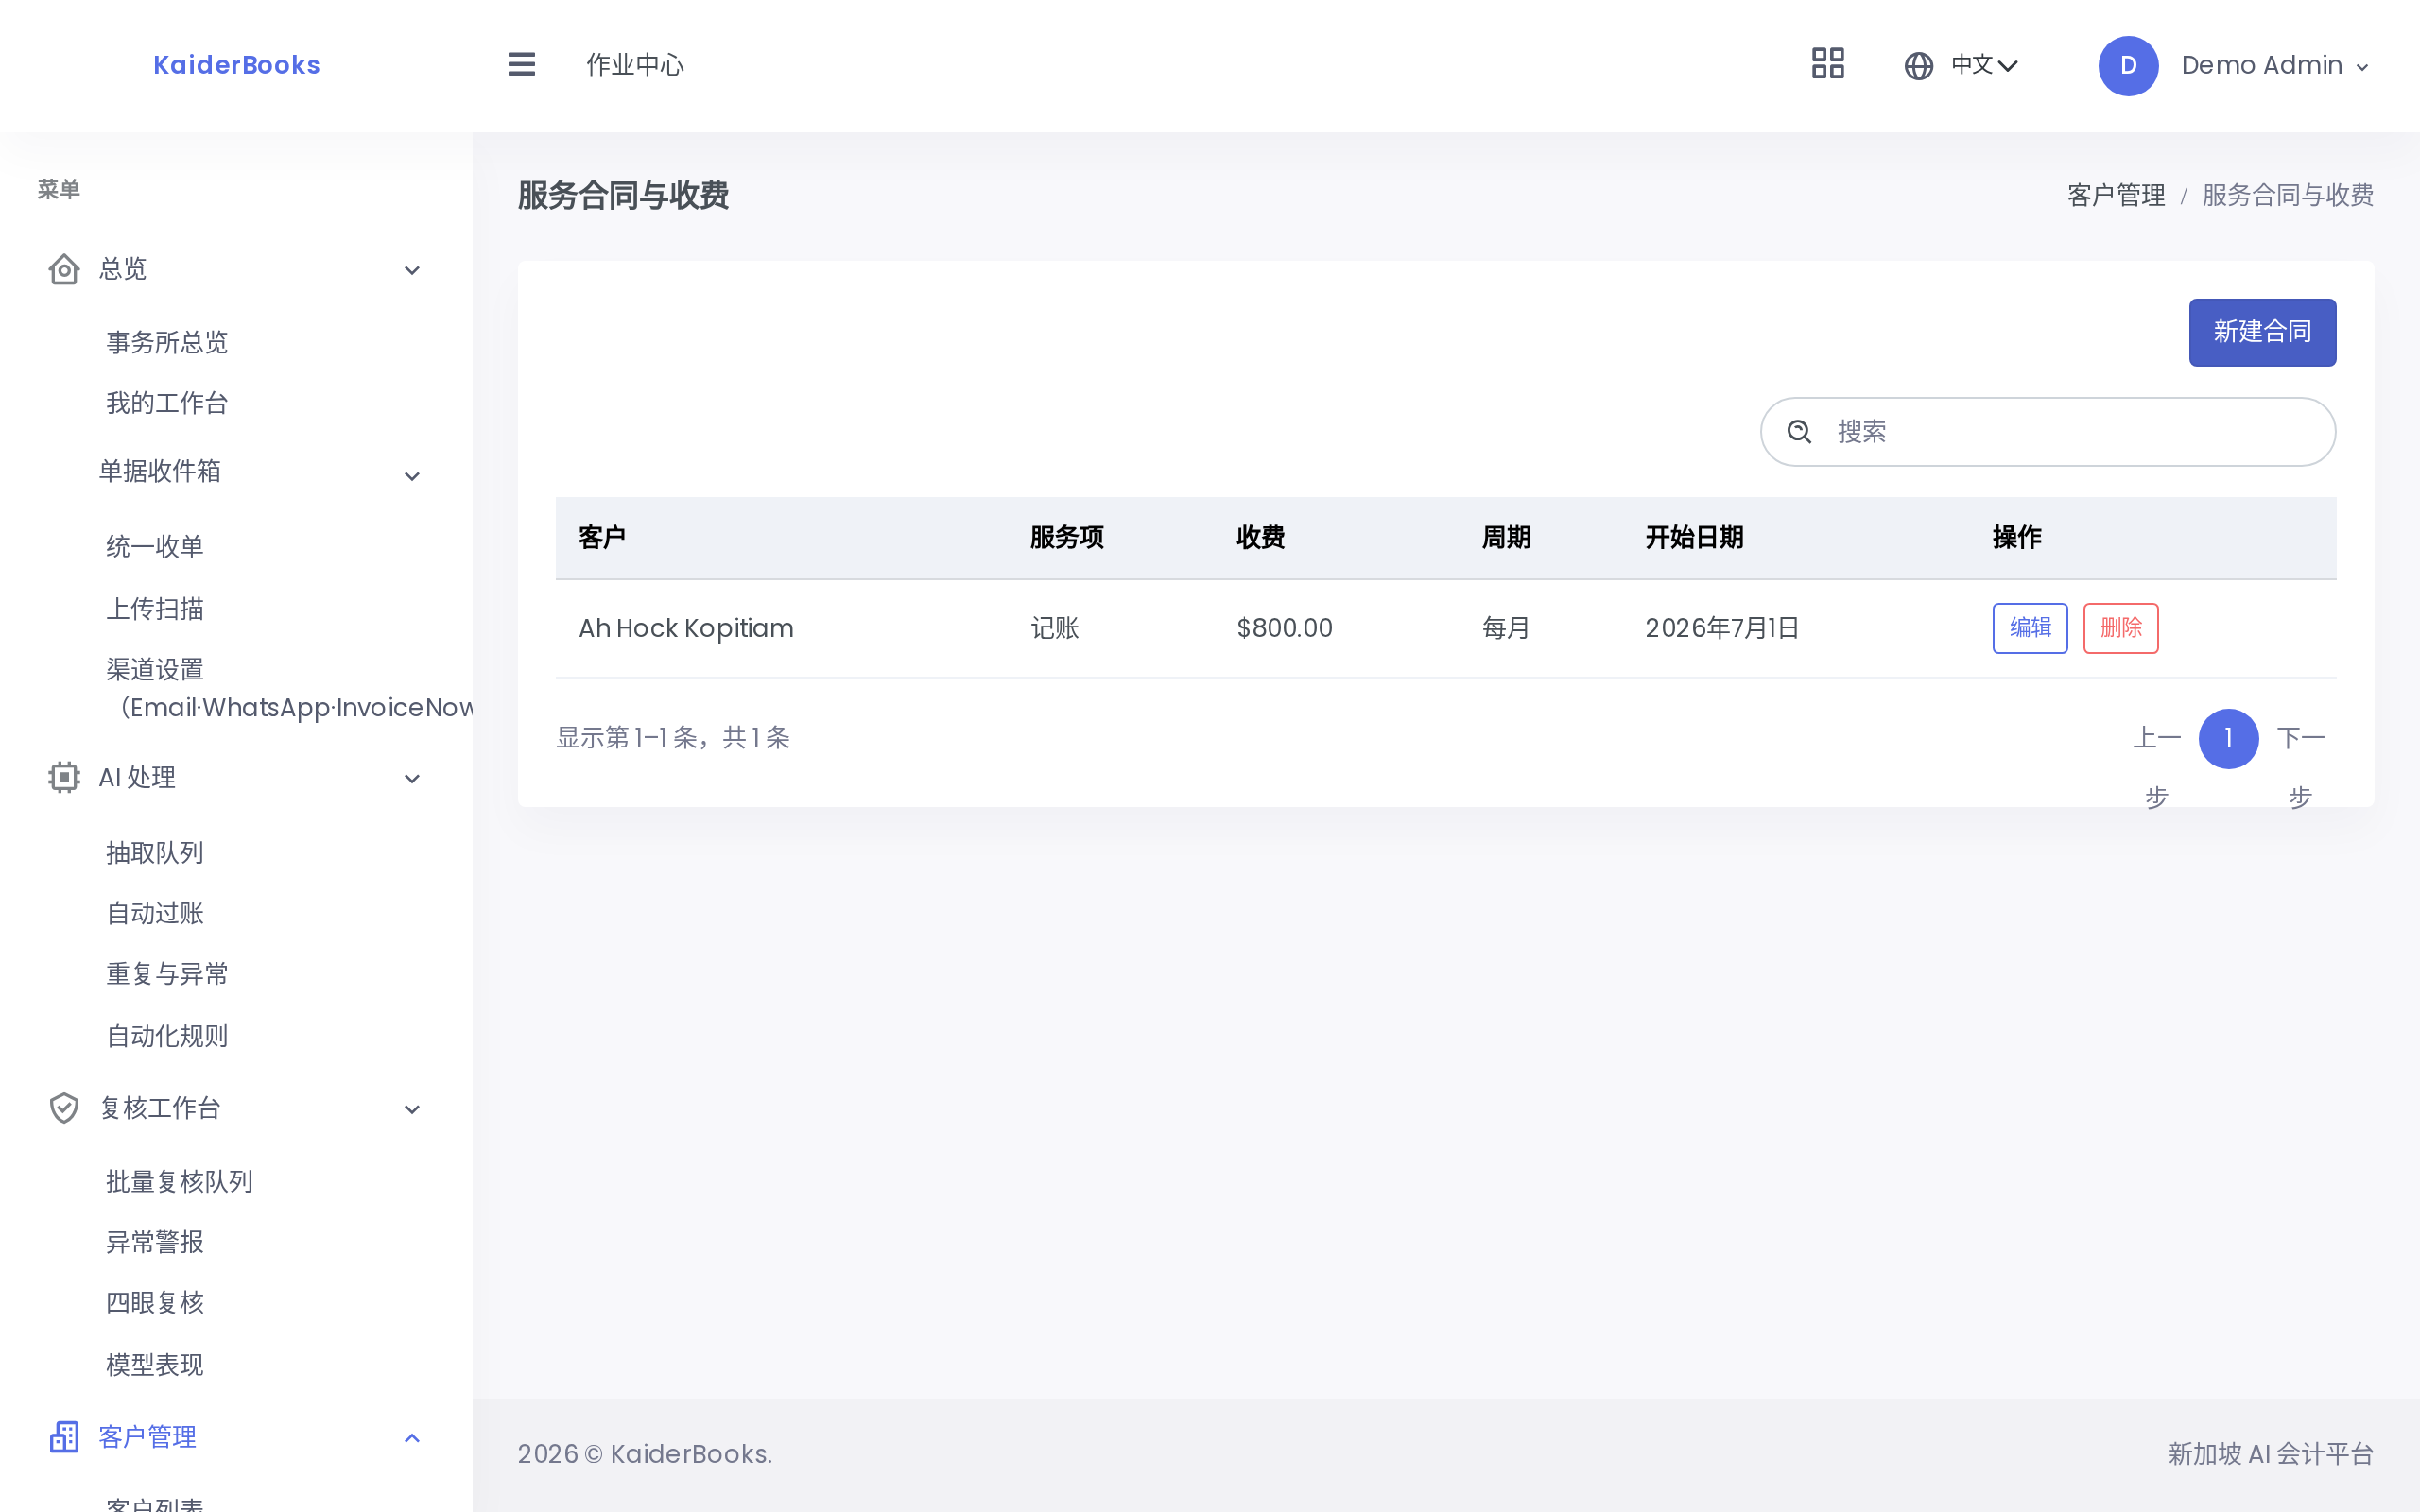Click the magnifier icon in search box
The image size is (2420, 1512).
pyautogui.click(x=1799, y=431)
